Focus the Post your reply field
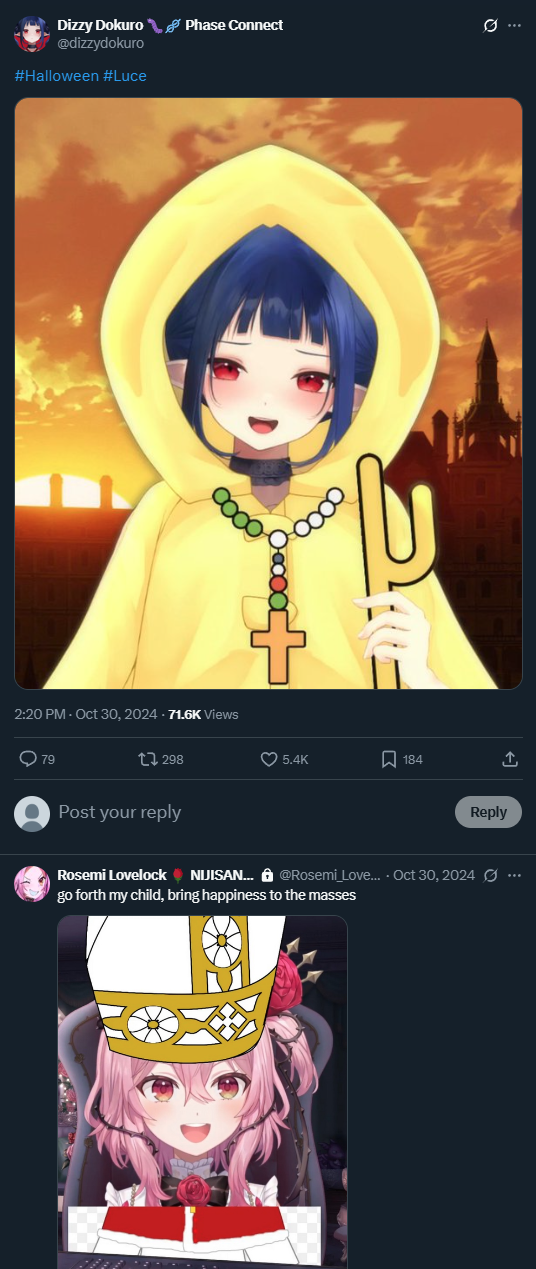The height and width of the screenshot is (1269, 536). click(250, 812)
